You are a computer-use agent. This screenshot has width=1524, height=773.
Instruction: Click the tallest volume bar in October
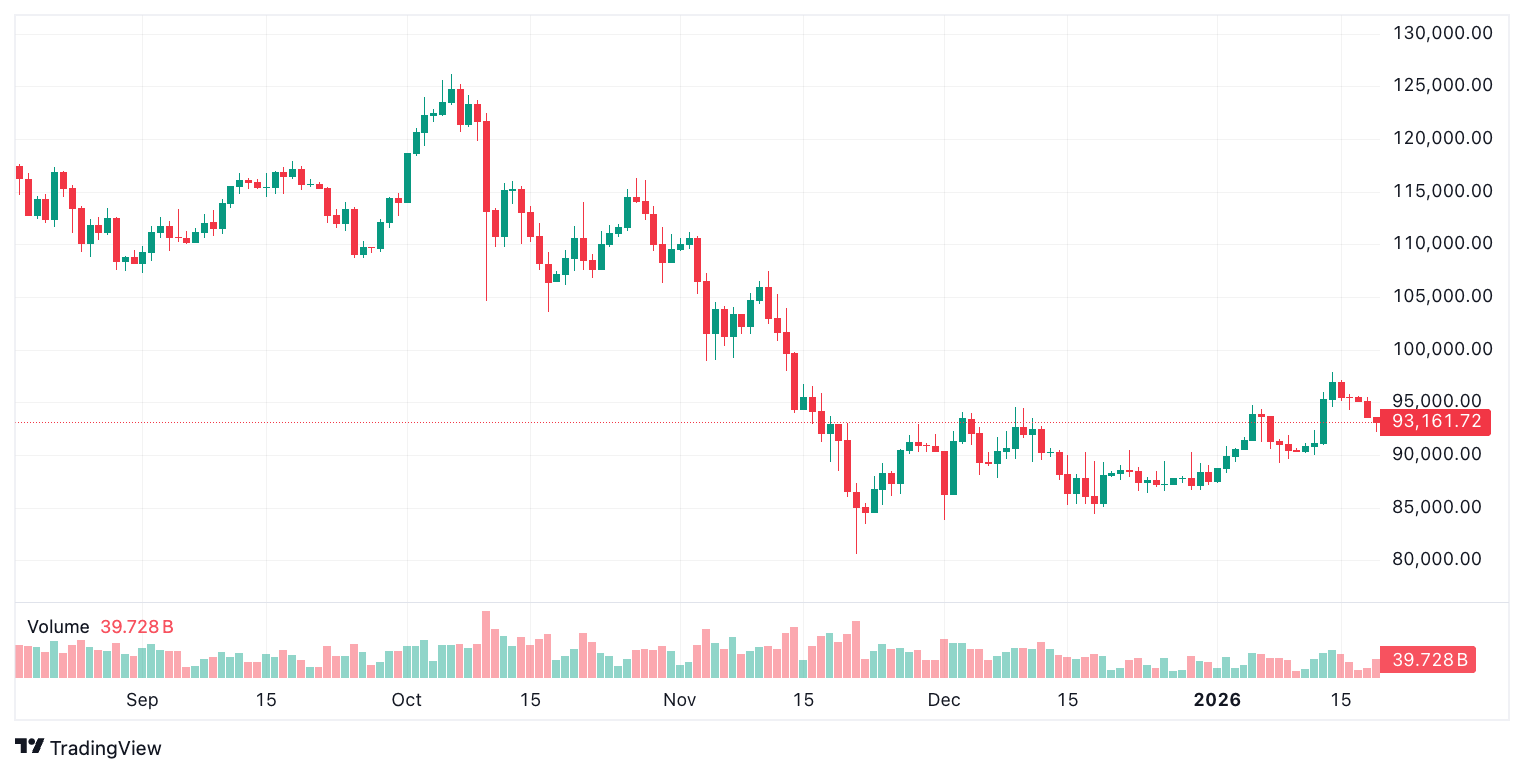click(486, 645)
